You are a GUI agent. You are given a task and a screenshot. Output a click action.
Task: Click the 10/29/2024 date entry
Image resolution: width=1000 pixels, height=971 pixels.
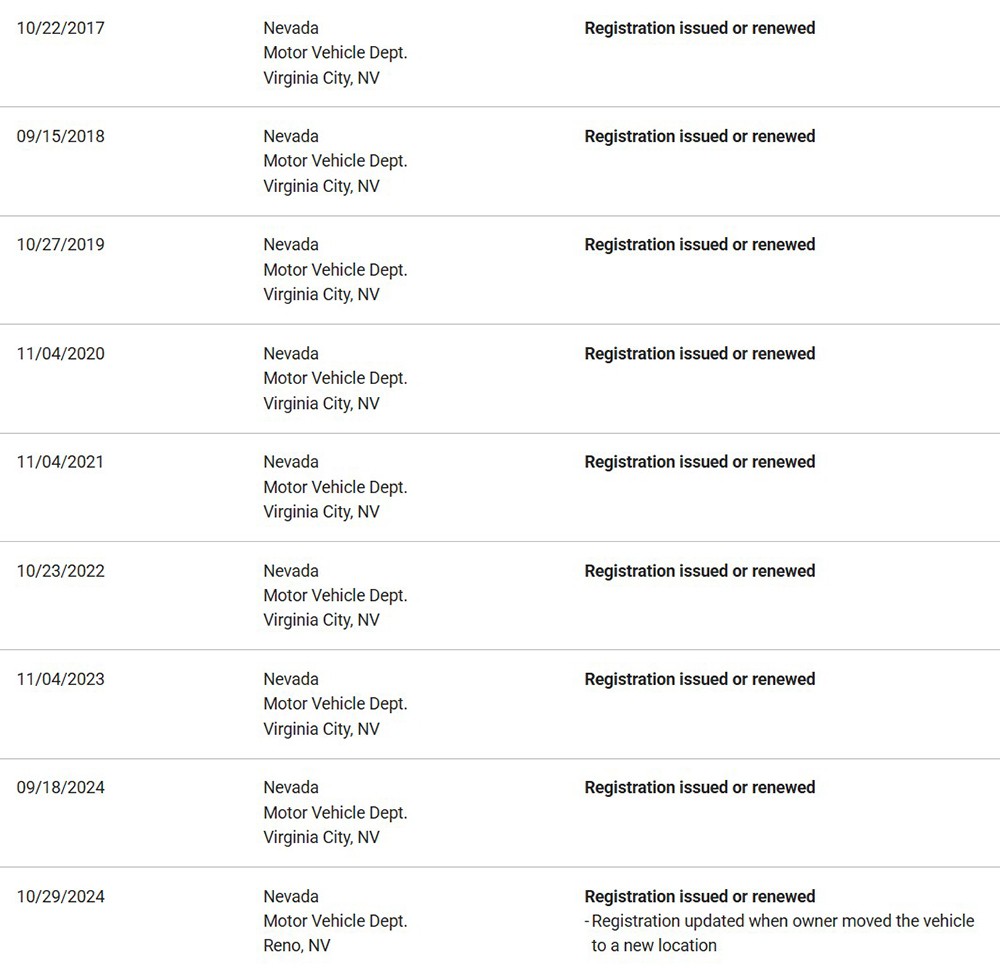[60, 896]
